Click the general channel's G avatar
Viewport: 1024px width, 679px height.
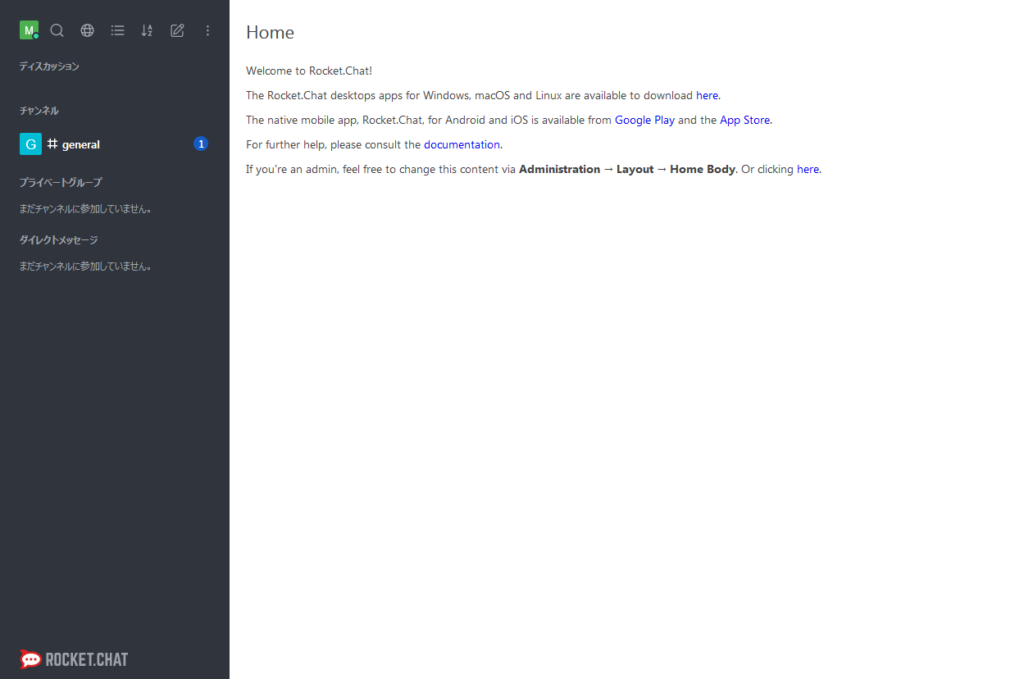click(30, 144)
